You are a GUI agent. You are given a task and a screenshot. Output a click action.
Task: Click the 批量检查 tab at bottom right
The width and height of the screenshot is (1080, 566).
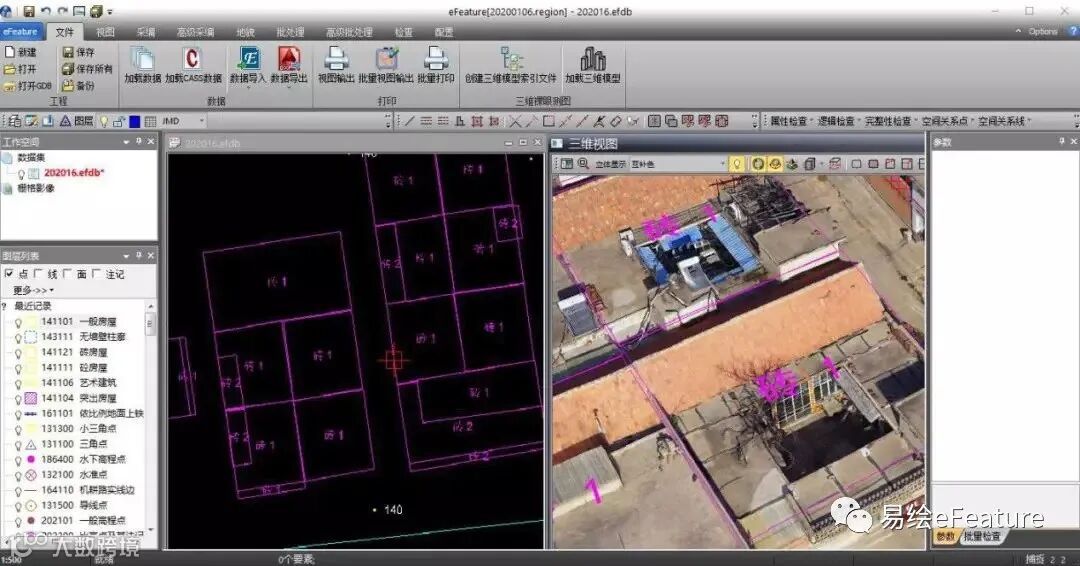click(x=982, y=536)
